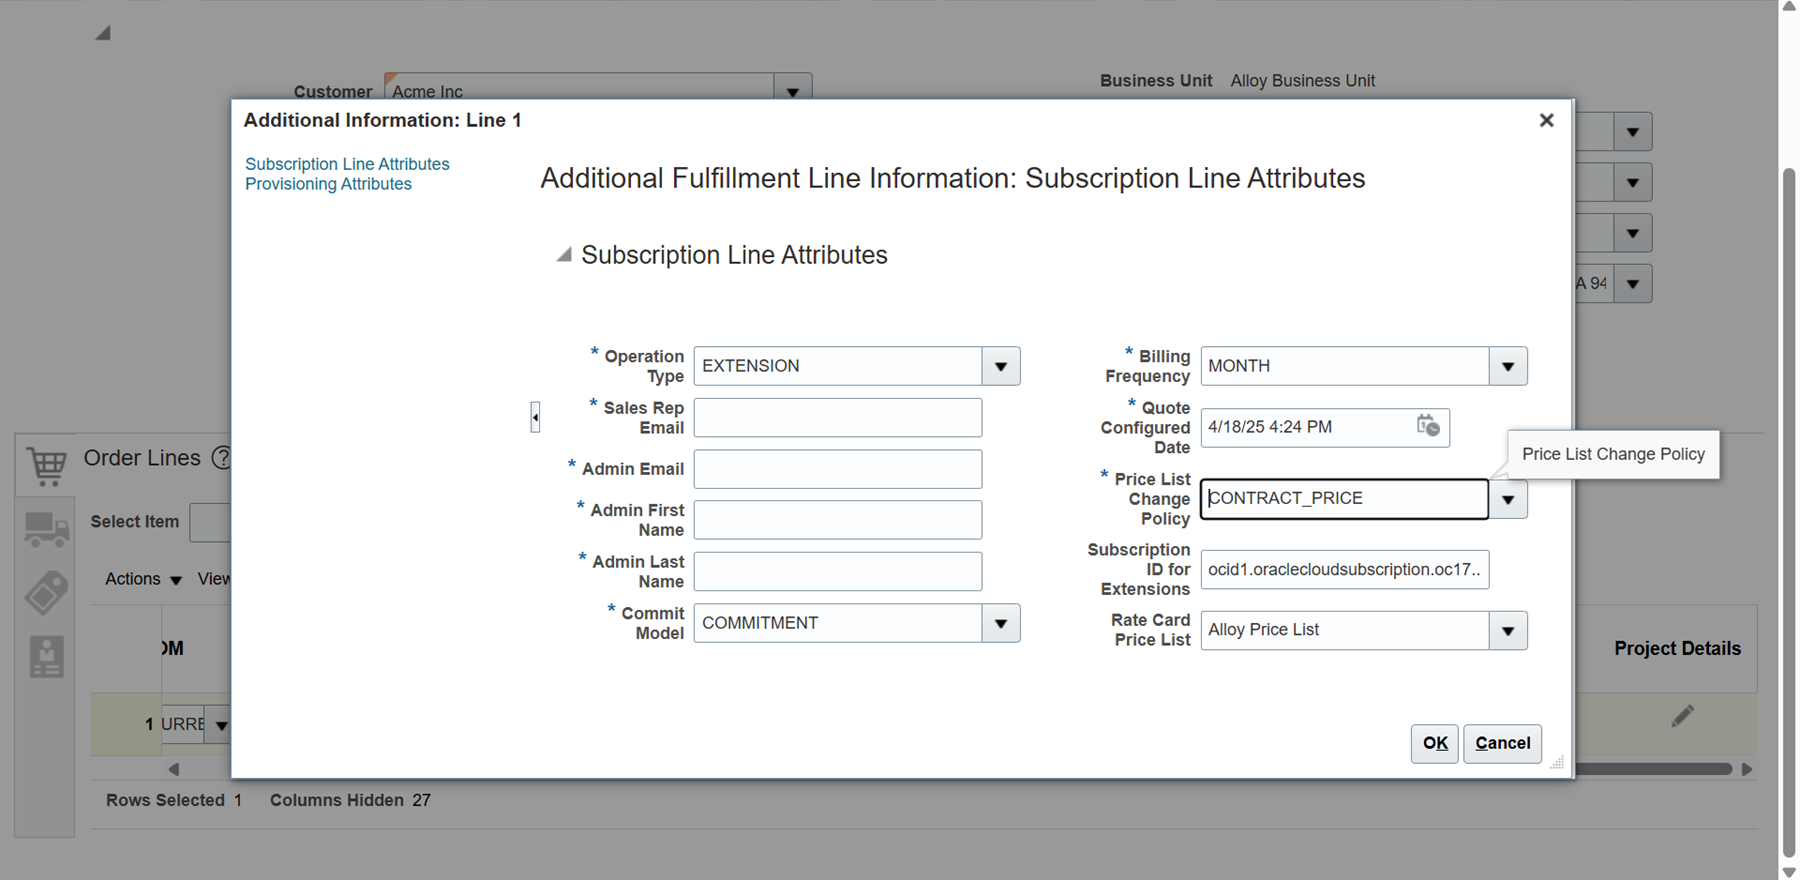Screen dimensions: 1800x880
Task: Open the dropdown in order line row 1
Action: (x=220, y=724)
